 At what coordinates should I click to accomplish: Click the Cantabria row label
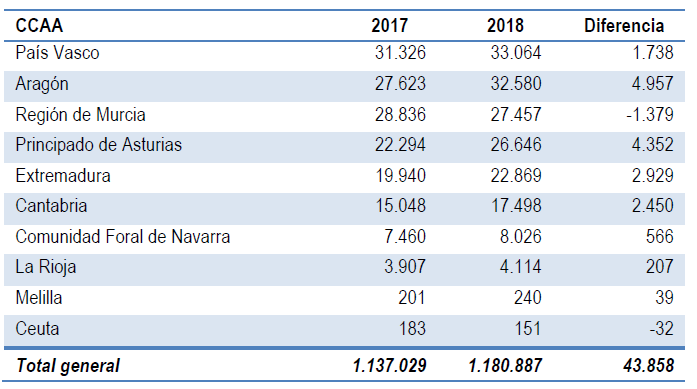click(x=51, y=206)
